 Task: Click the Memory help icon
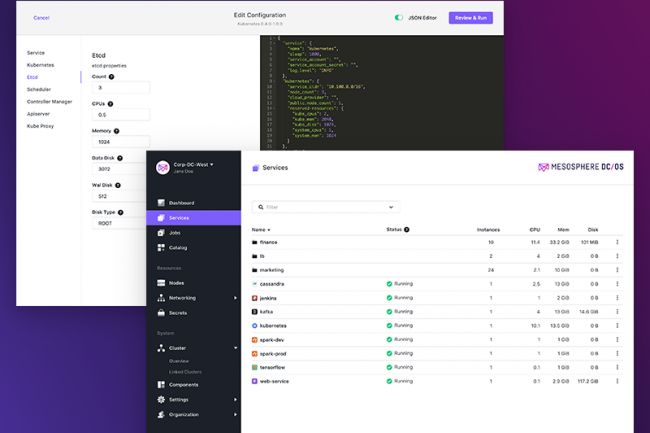pos(116,131)
